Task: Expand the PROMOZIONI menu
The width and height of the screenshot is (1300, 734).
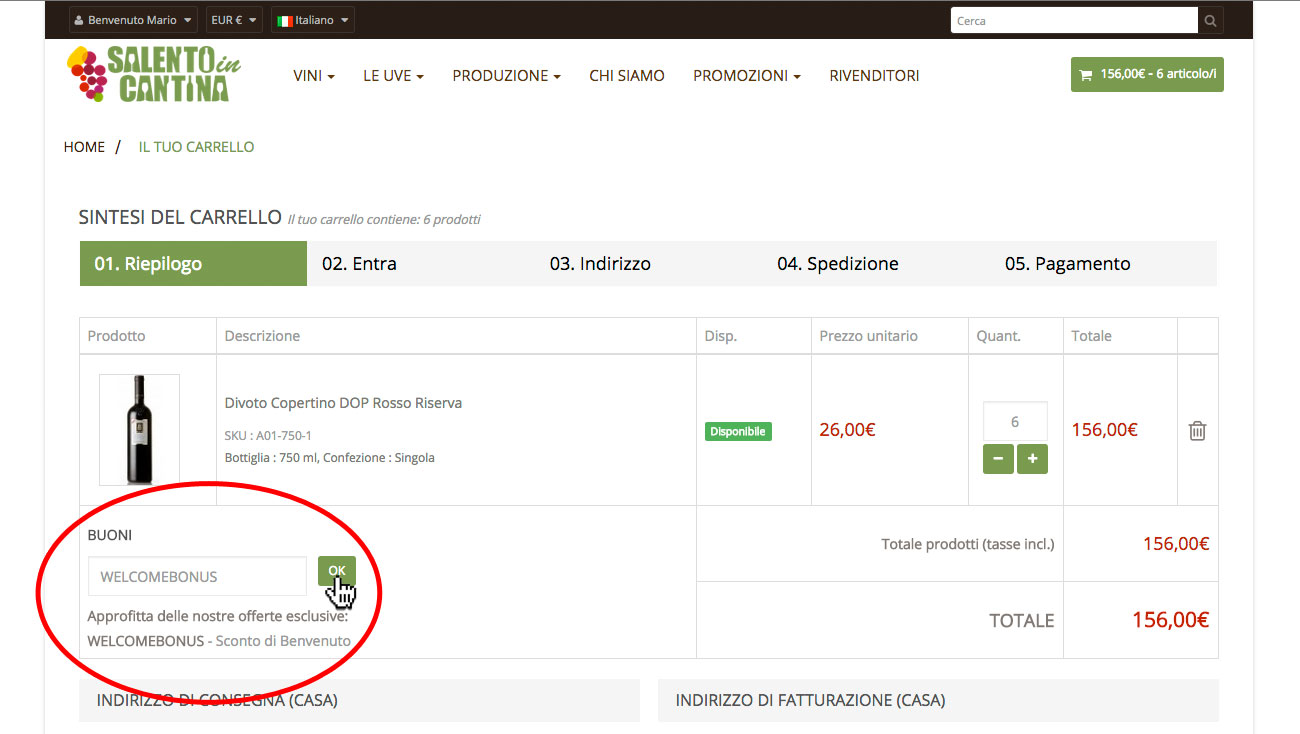Action: [747, 76]
